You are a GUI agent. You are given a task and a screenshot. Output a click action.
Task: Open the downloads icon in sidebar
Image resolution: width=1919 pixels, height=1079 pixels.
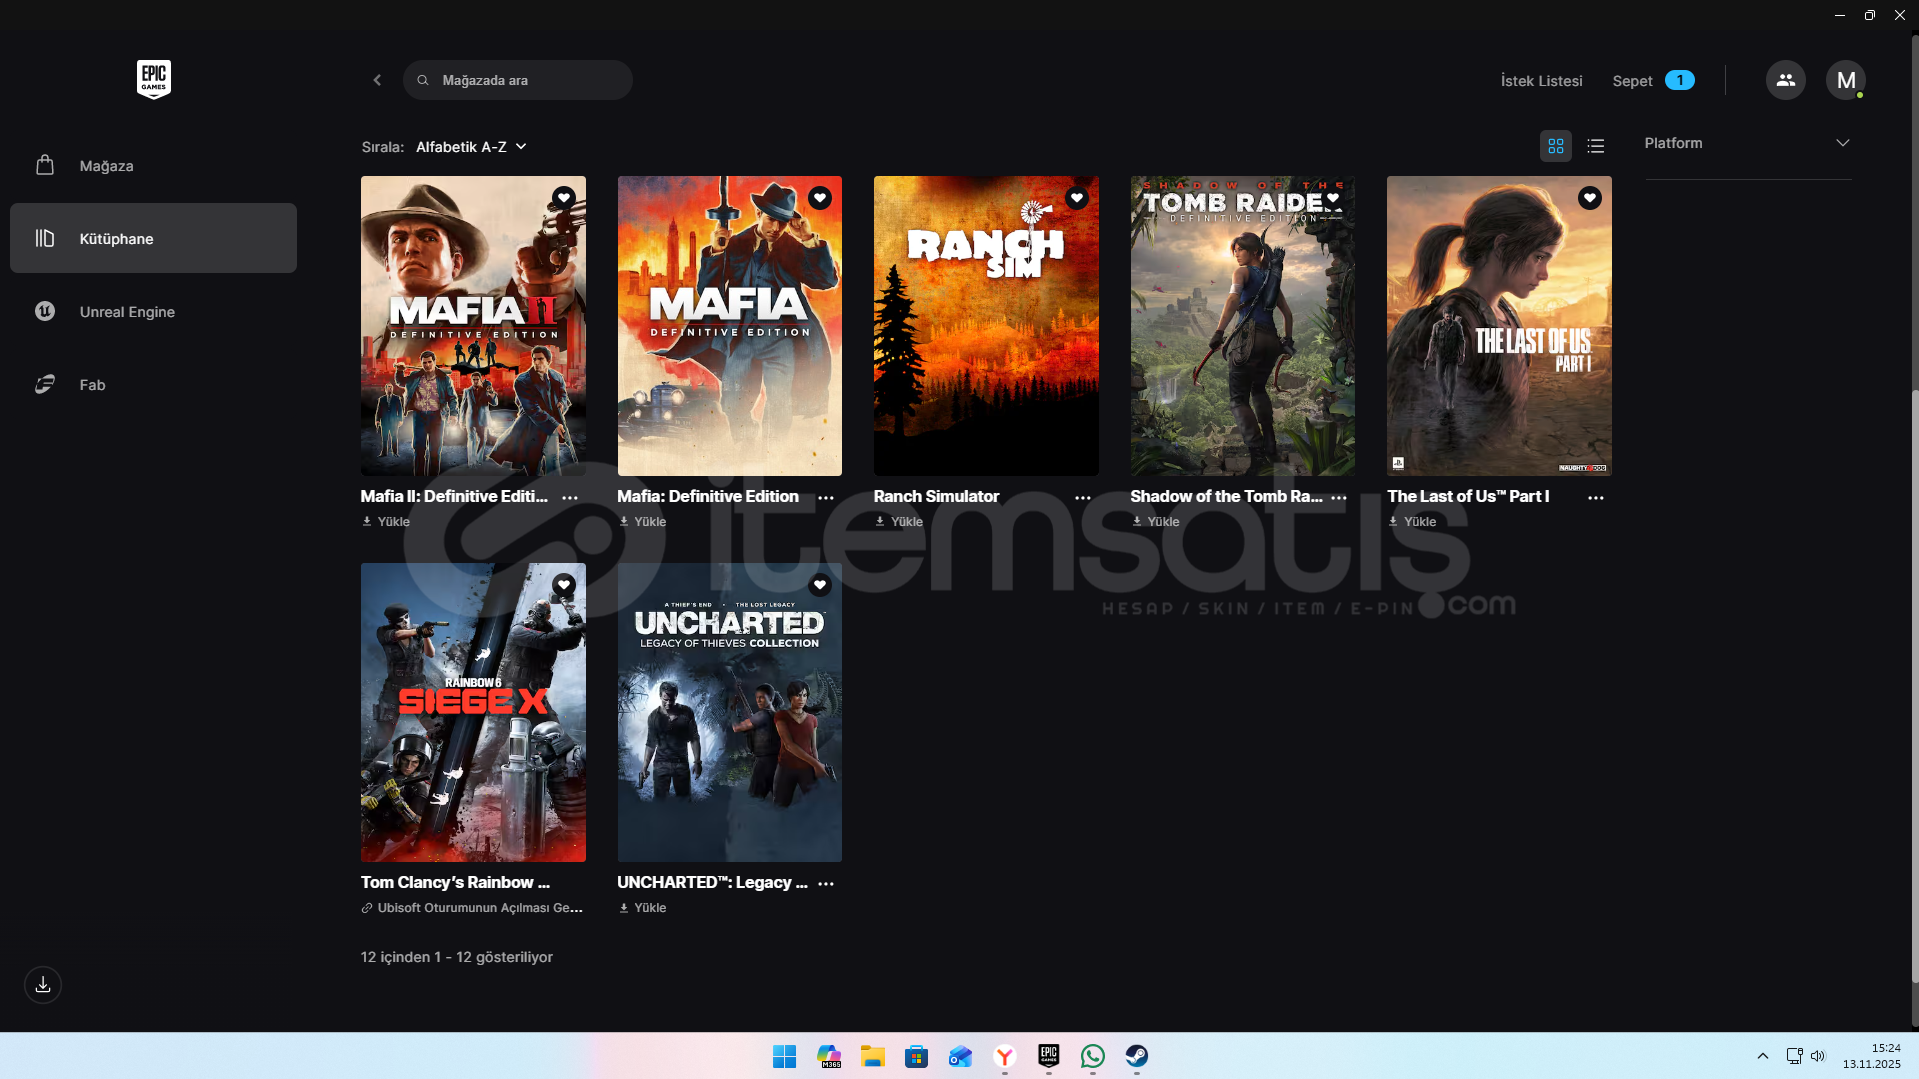pos(43,985)
